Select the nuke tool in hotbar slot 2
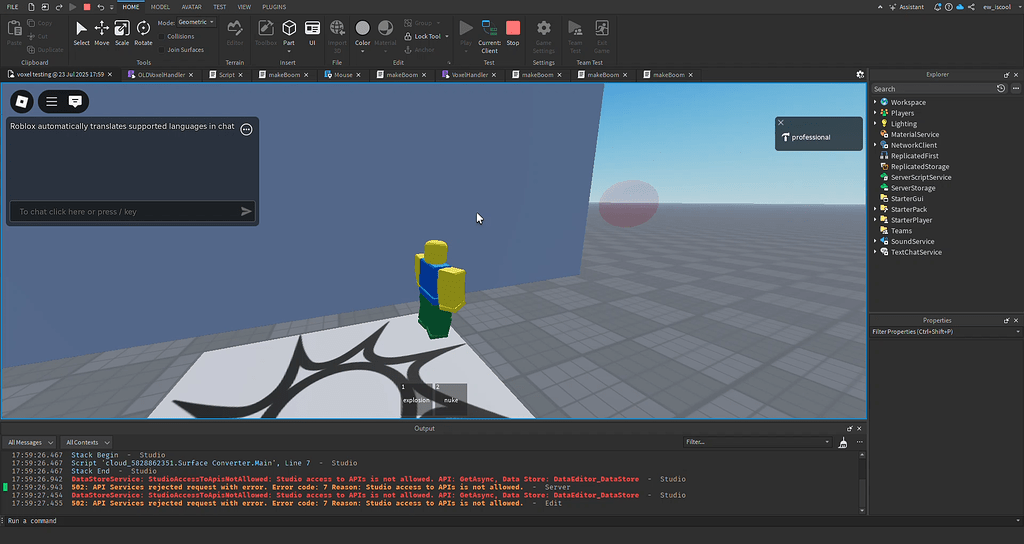1024x544 pixels. [x=451, y=399]
